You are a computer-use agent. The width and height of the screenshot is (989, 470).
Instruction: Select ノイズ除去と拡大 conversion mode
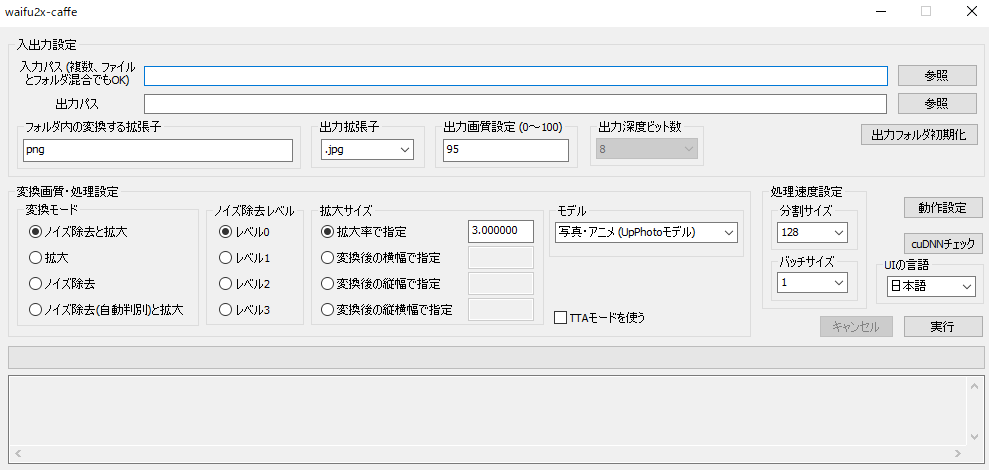(78, 232)
